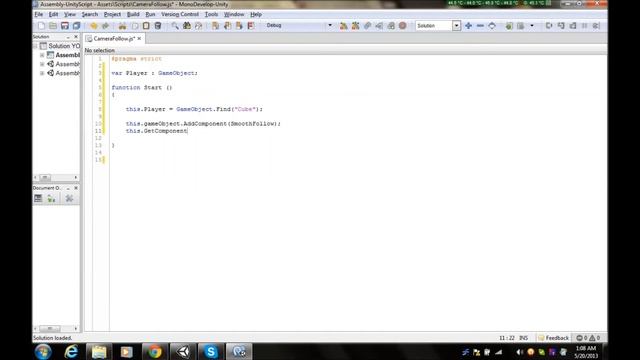Open dropdown arrow right of the green toolbar icon

pos(532,26)
